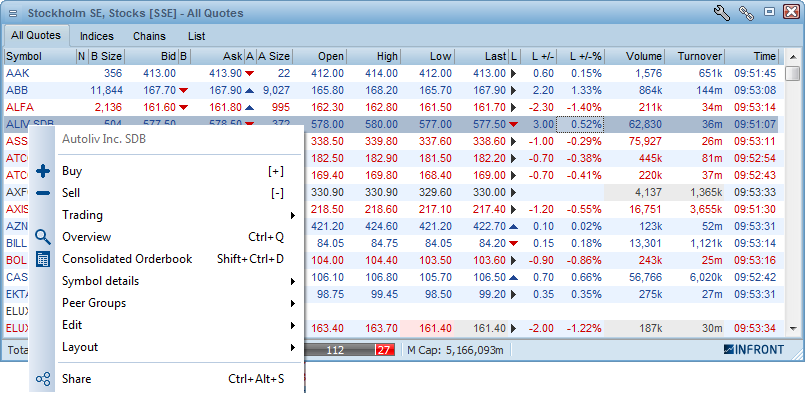Switch to the Indices tab
Viewport: 805px width, 393px height.
click(x=97, y=36)
